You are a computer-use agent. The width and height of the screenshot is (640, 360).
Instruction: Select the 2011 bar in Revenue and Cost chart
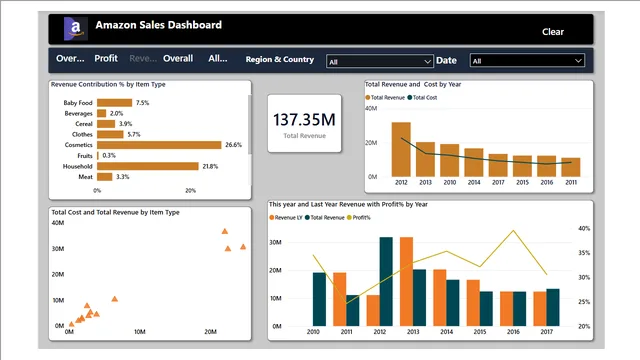coord(571,167)
